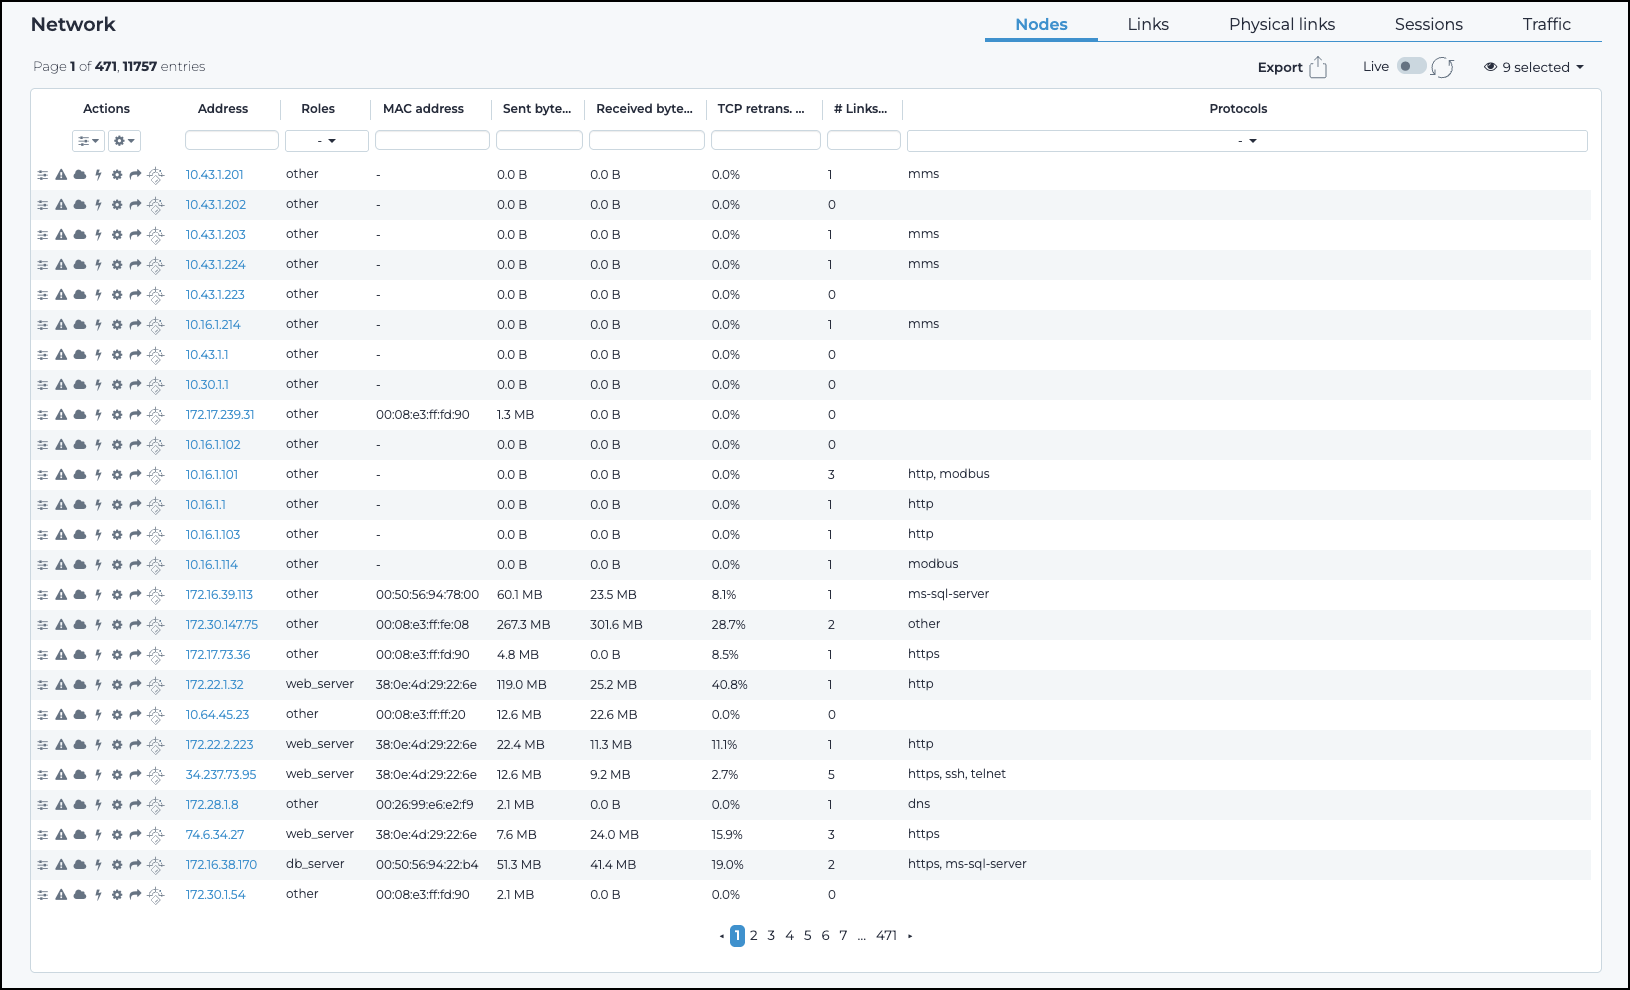Open the 9 selected columns dropdown
Screen dimensions: 1630x990
[x=1534, y=67]
